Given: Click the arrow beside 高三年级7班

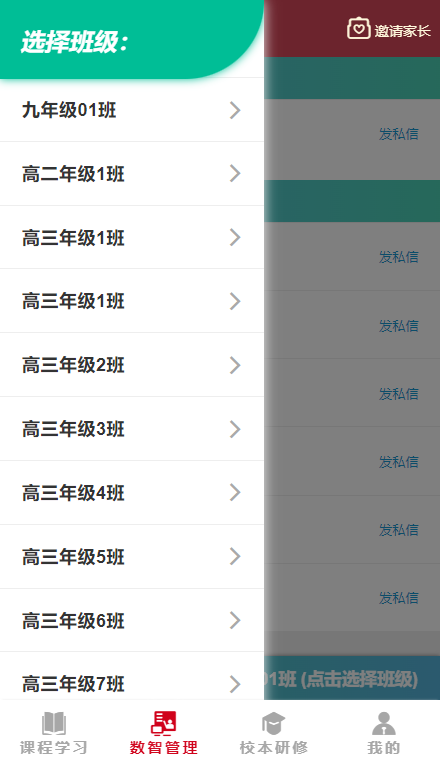Looking at the screenshot, I should (x=235, y=684).
